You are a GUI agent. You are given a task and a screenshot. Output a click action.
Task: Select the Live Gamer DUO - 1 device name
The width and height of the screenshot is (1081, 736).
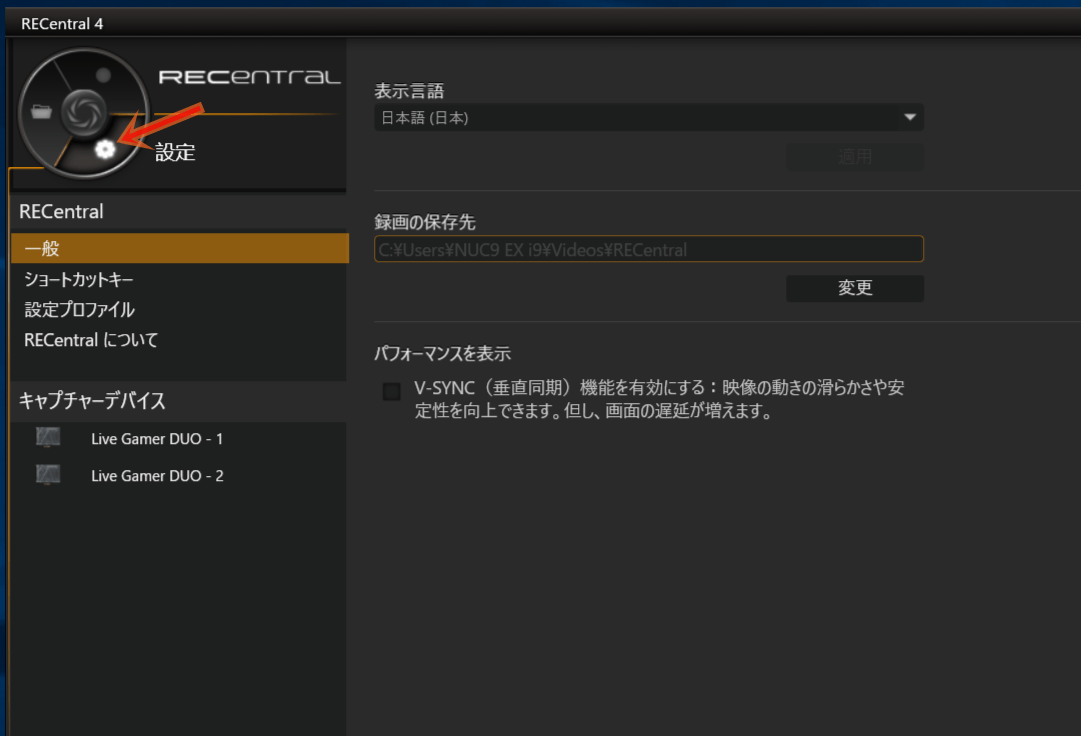pyautogui.click(x=157, y=439)
